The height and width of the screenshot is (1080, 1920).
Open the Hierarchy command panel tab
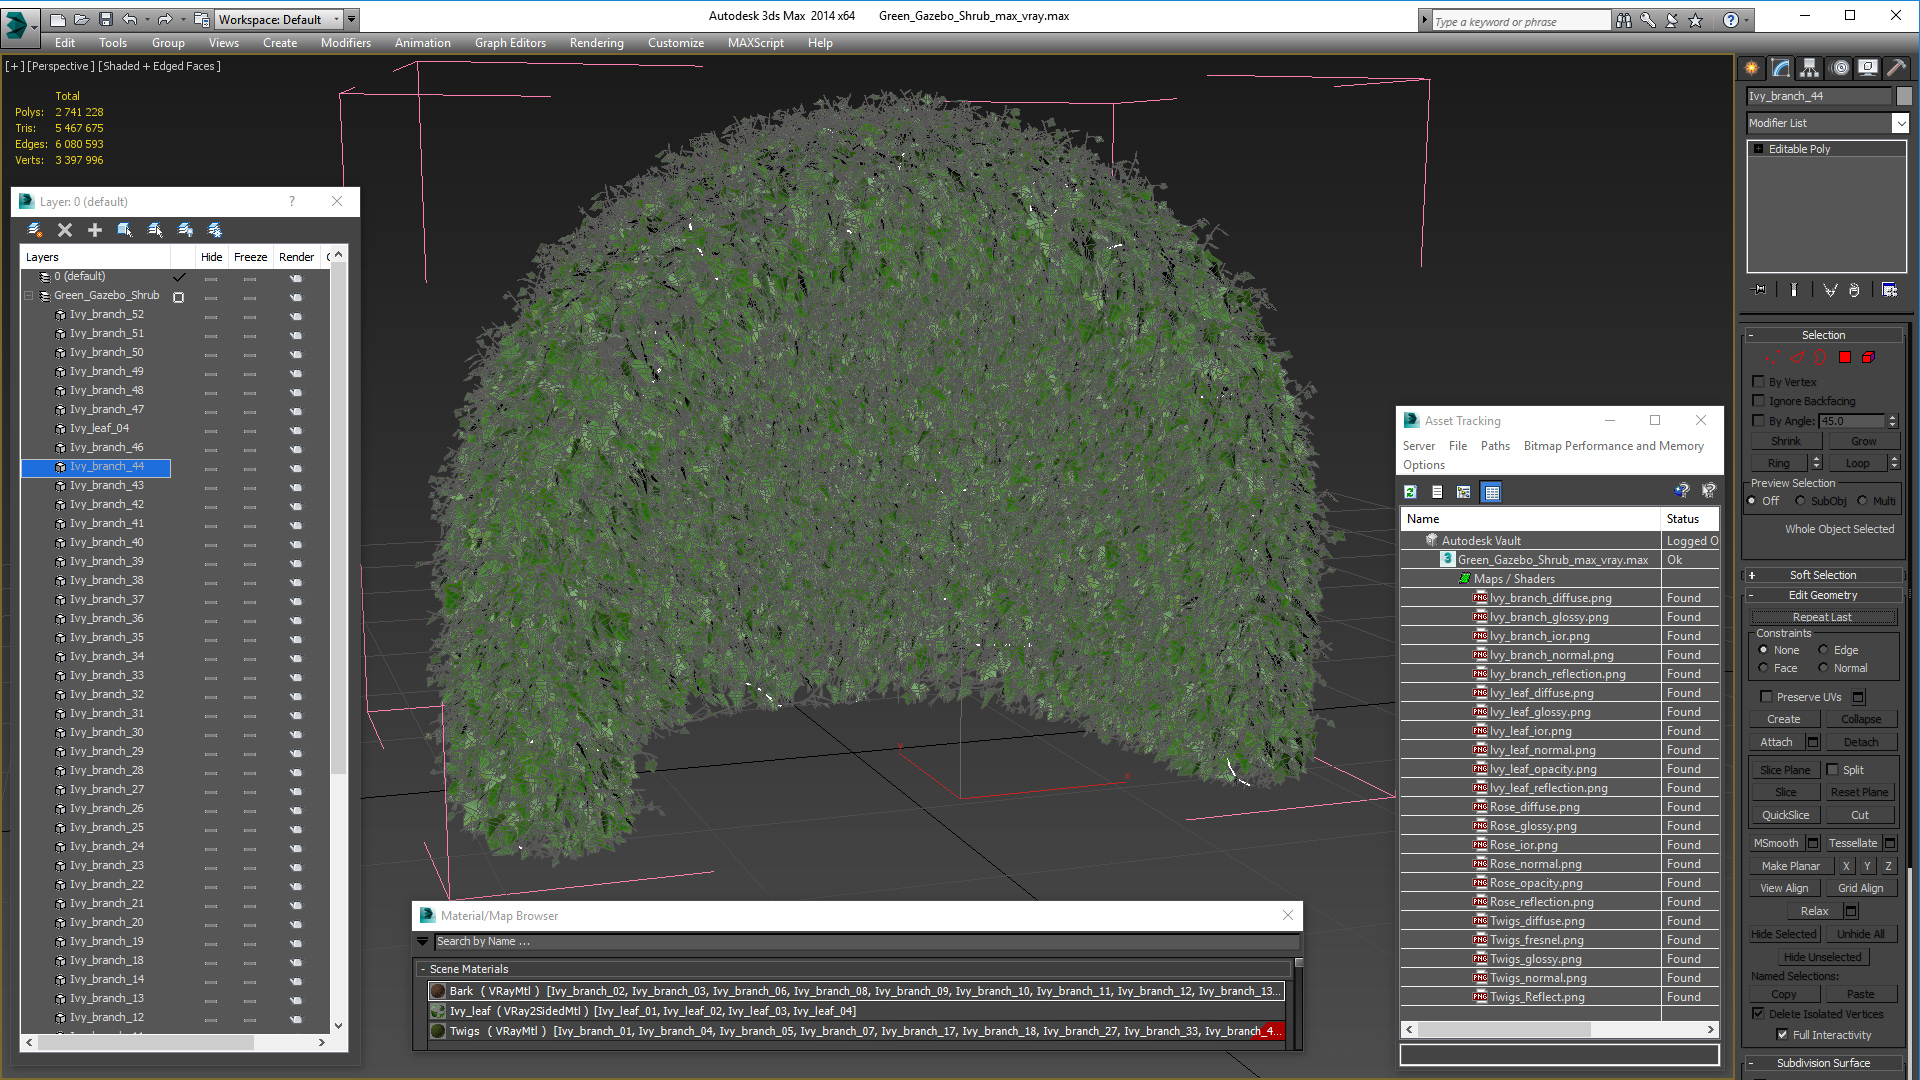(x=1809, y=68)
